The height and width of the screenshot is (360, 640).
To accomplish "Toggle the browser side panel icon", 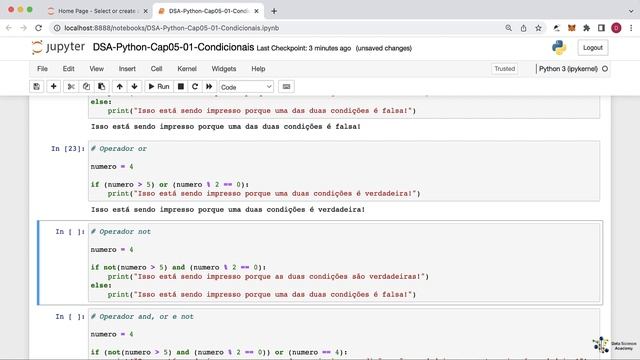I will tap(601, 28).
